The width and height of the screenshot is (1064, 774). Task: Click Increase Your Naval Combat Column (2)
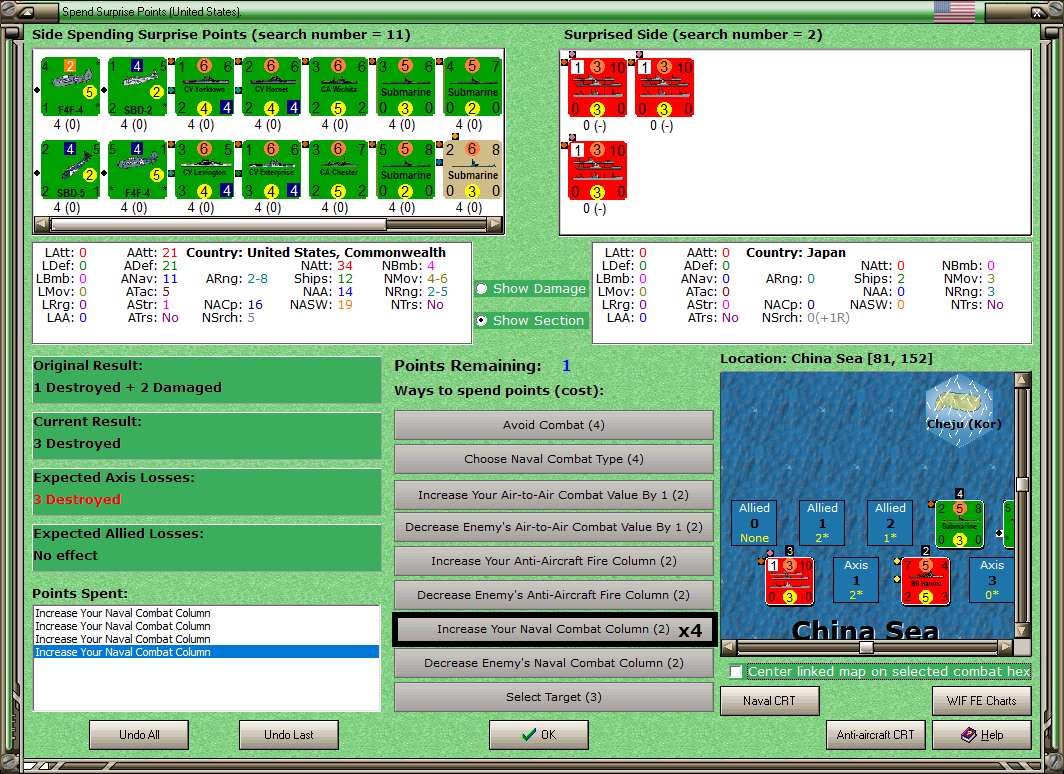(554, 630)
